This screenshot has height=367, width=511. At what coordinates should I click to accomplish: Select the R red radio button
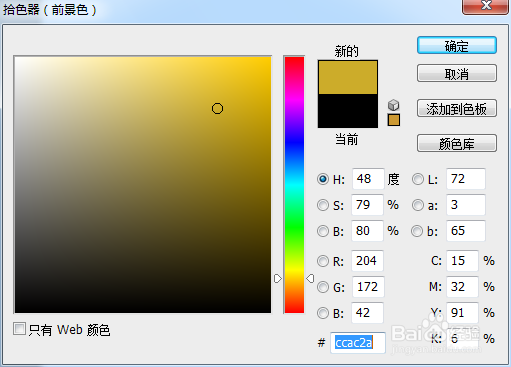point(323,261)
